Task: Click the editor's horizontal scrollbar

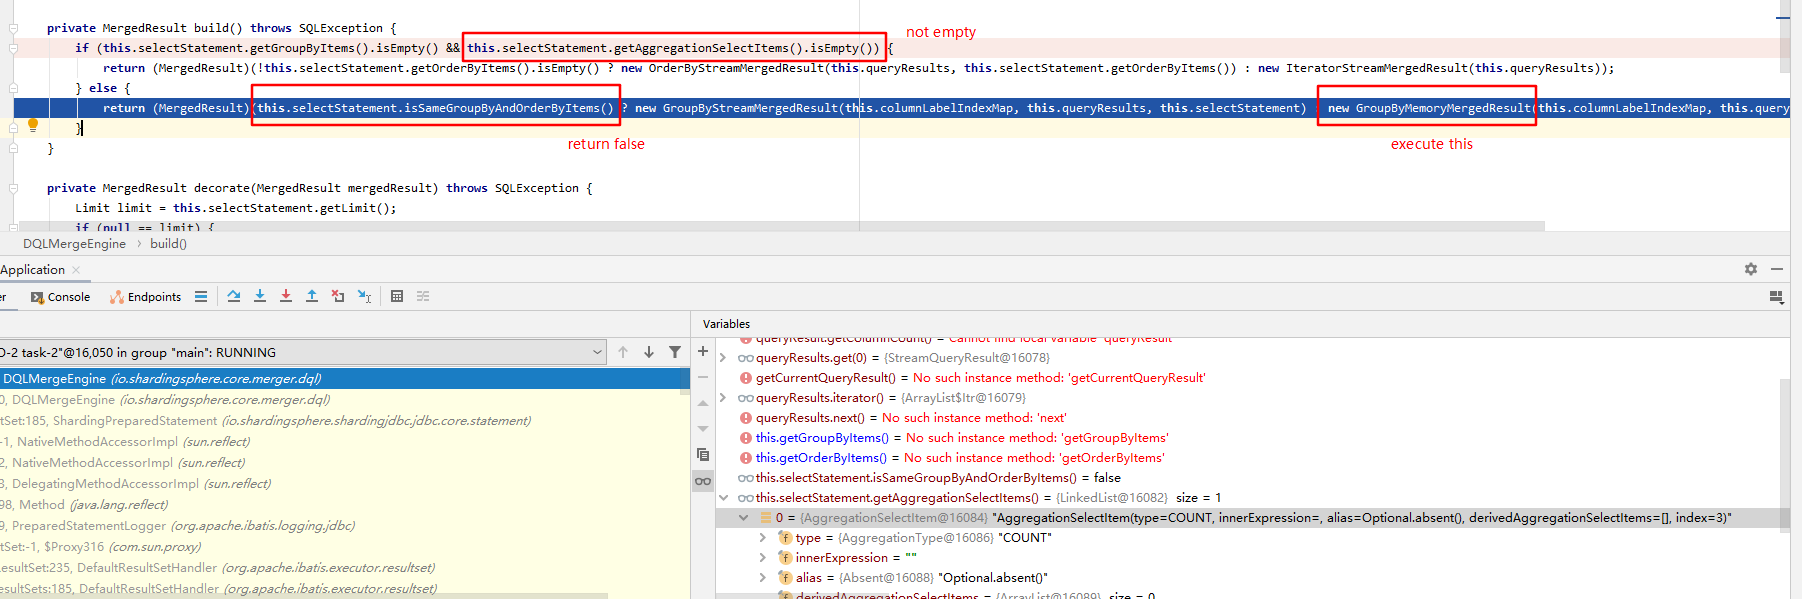Action: click(782, 226)
